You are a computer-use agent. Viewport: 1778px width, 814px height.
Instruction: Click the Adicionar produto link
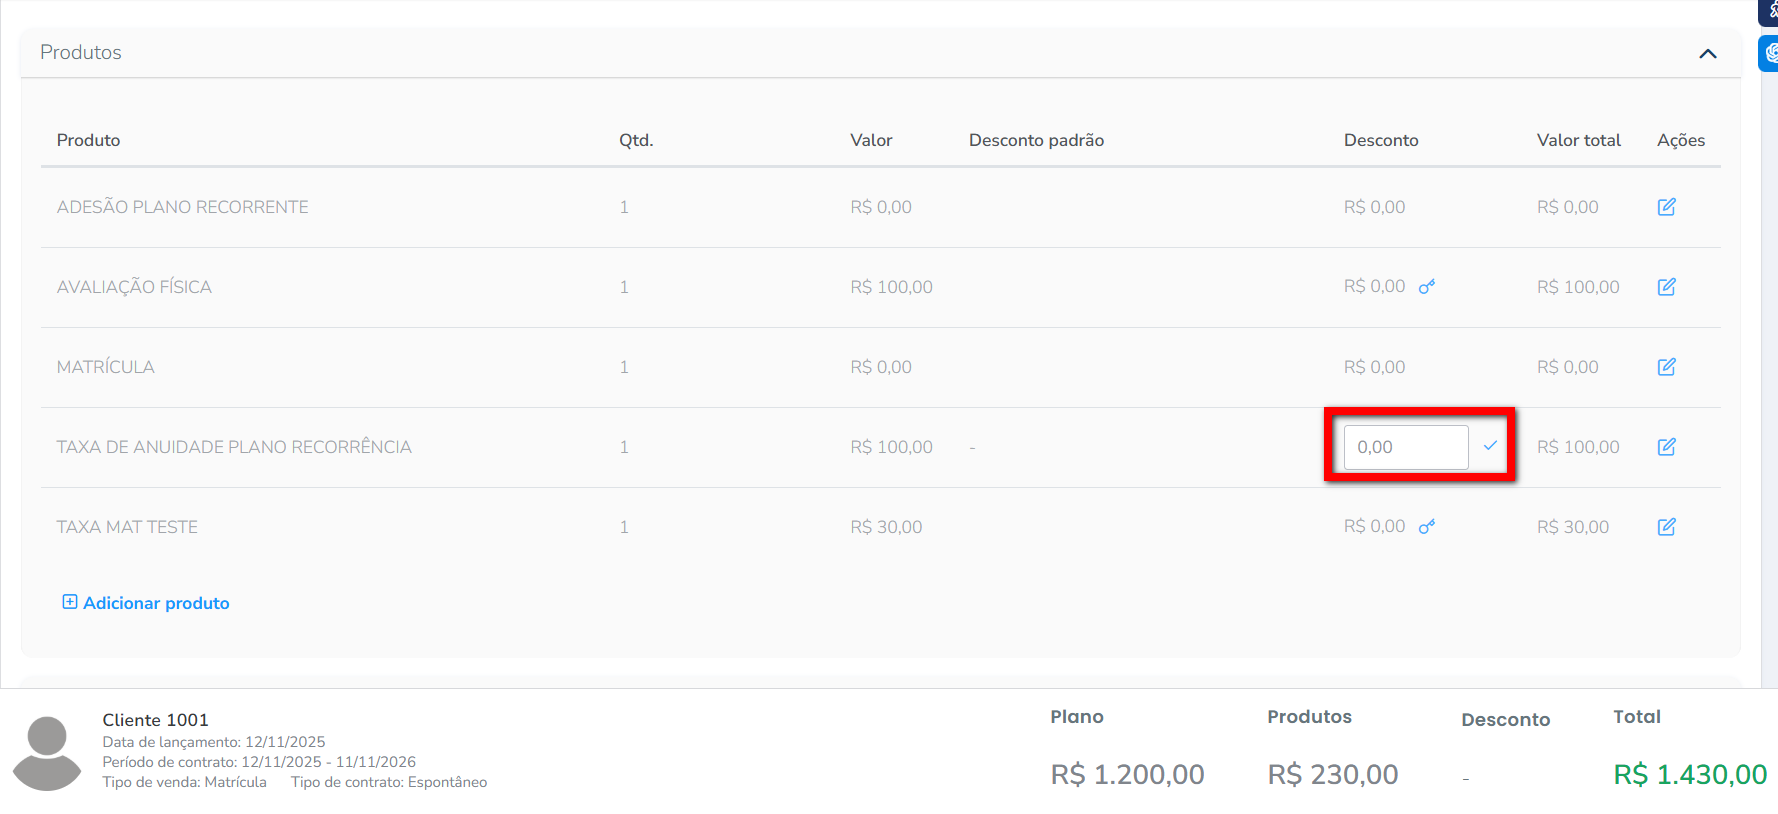[156, 603]
